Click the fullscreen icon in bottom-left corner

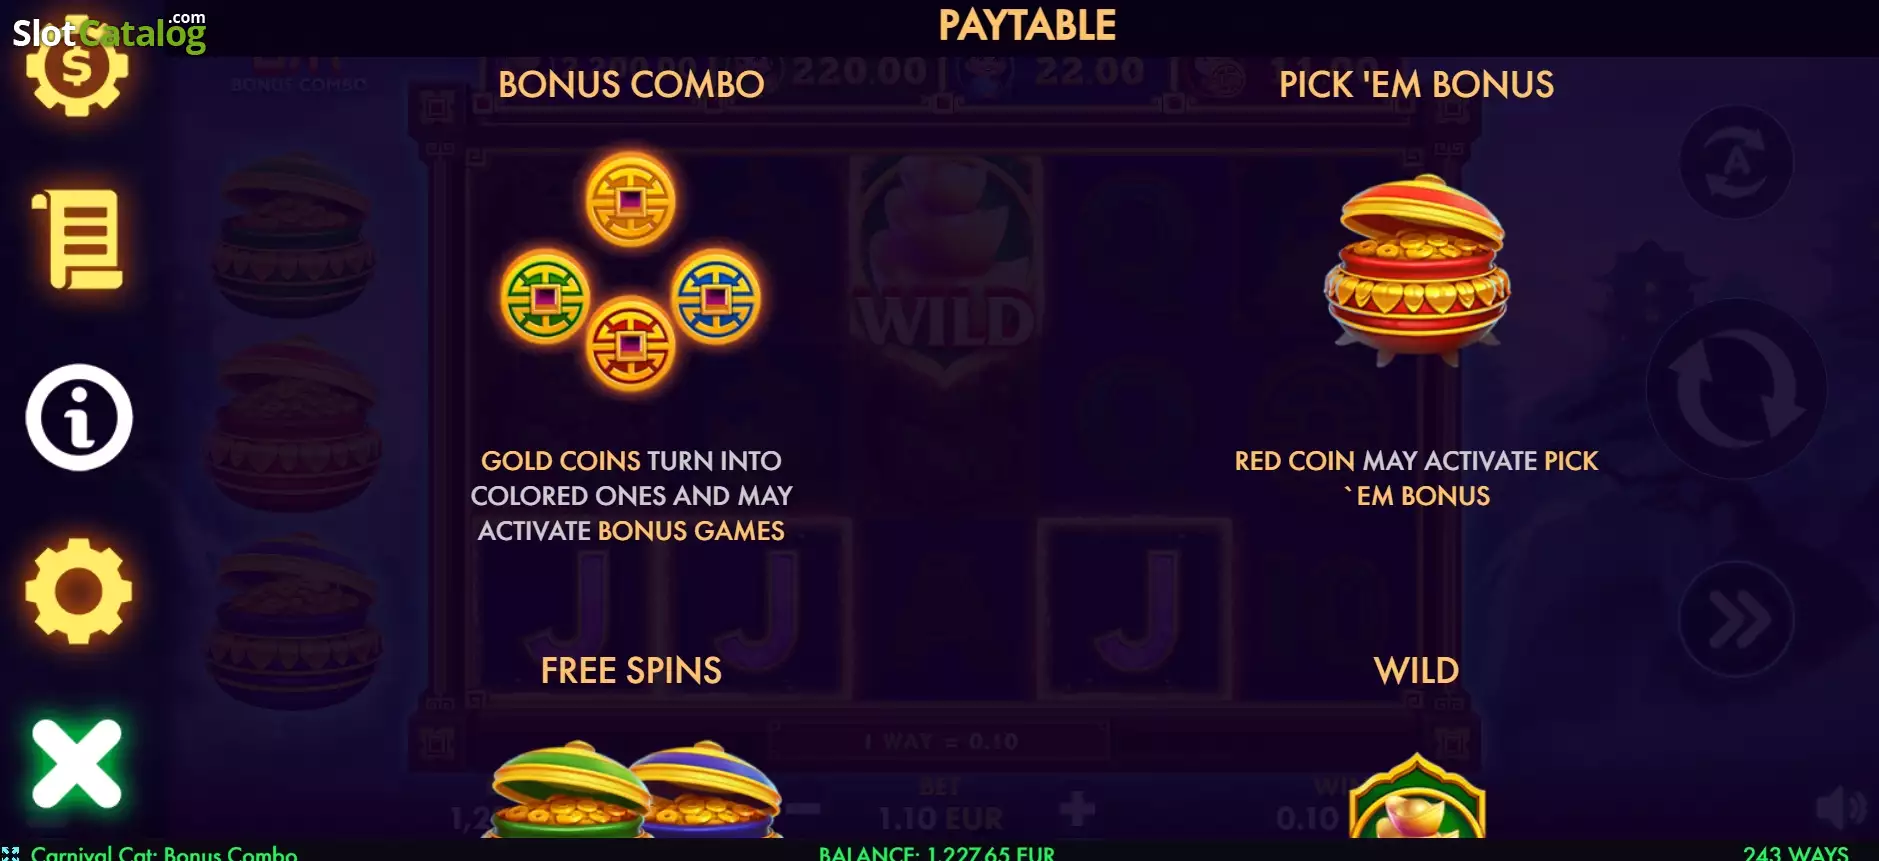pos(10,853)
